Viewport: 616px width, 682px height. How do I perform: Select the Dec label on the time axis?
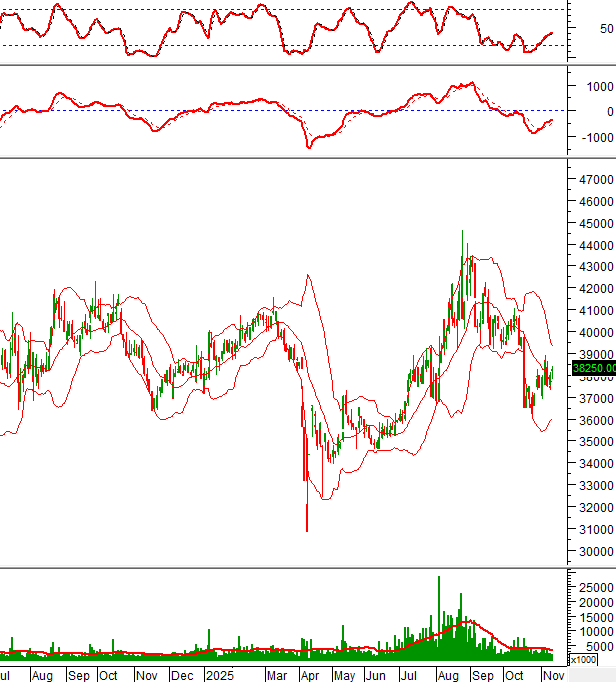point(182,675)
